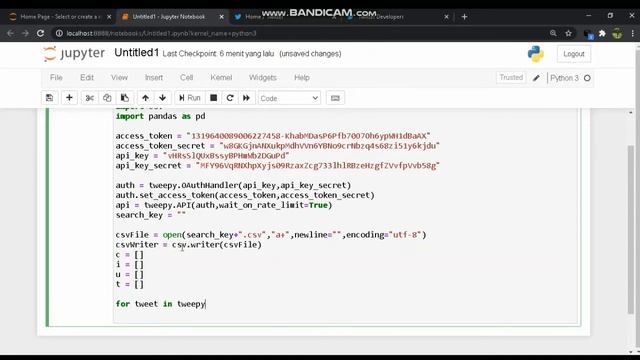Click the 'csvFile = open(...)' line
This screenshot has width=640, height=360.
[x=271, y=235]
